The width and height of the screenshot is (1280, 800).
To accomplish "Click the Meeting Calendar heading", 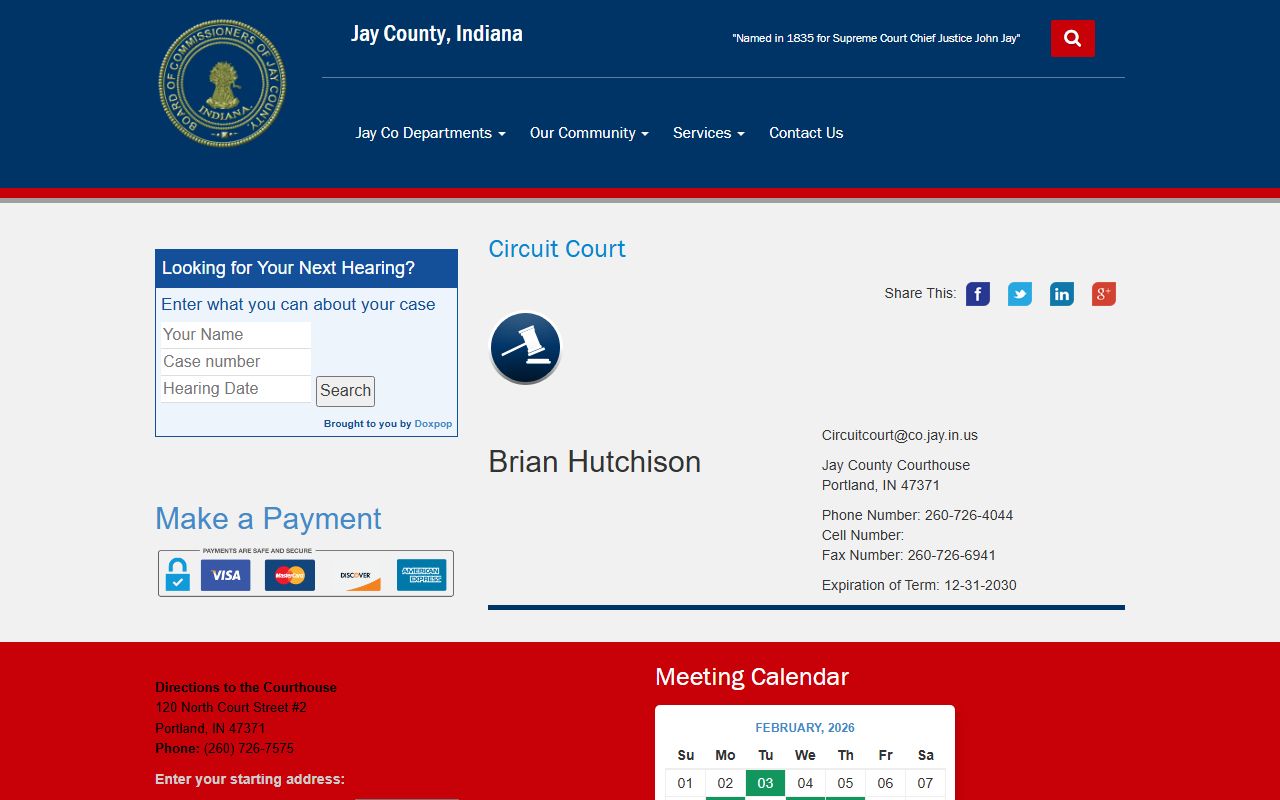I will point(752,677).
